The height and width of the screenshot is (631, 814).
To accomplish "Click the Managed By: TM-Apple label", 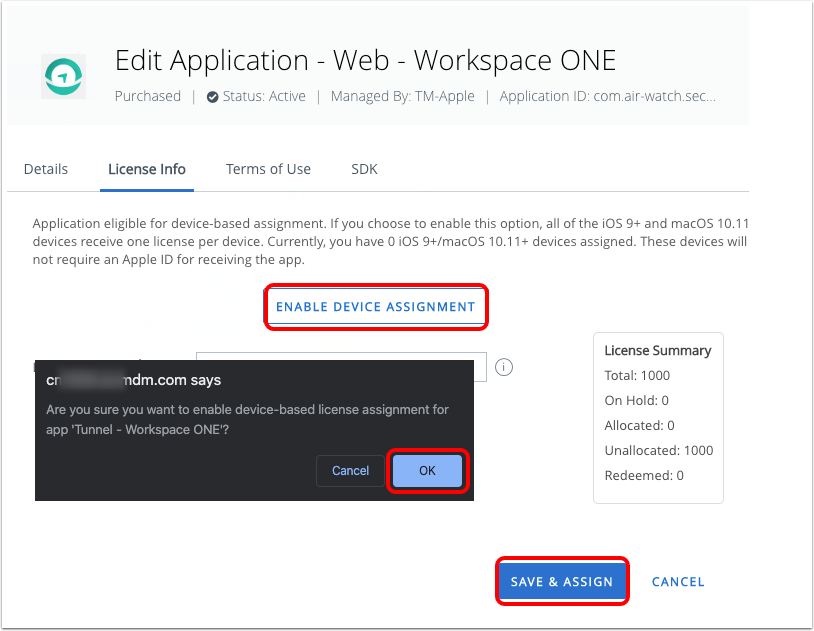I will [404, 97].
